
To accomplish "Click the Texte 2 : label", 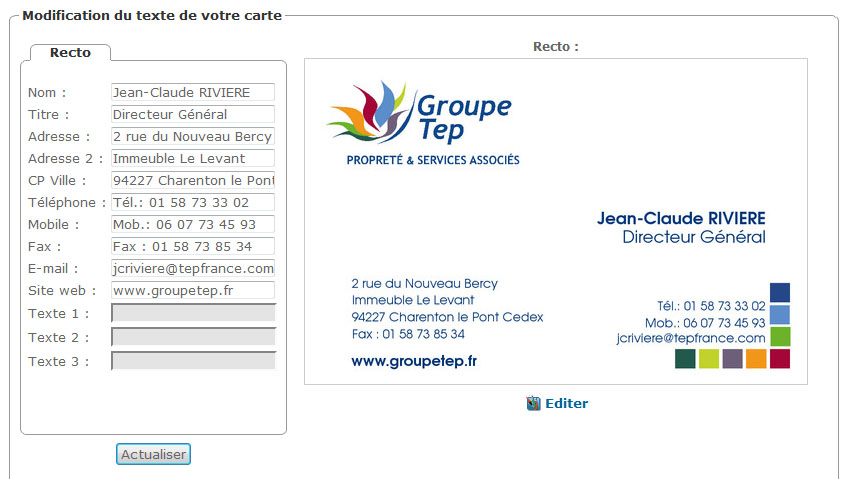I will [x=59, y=338].
